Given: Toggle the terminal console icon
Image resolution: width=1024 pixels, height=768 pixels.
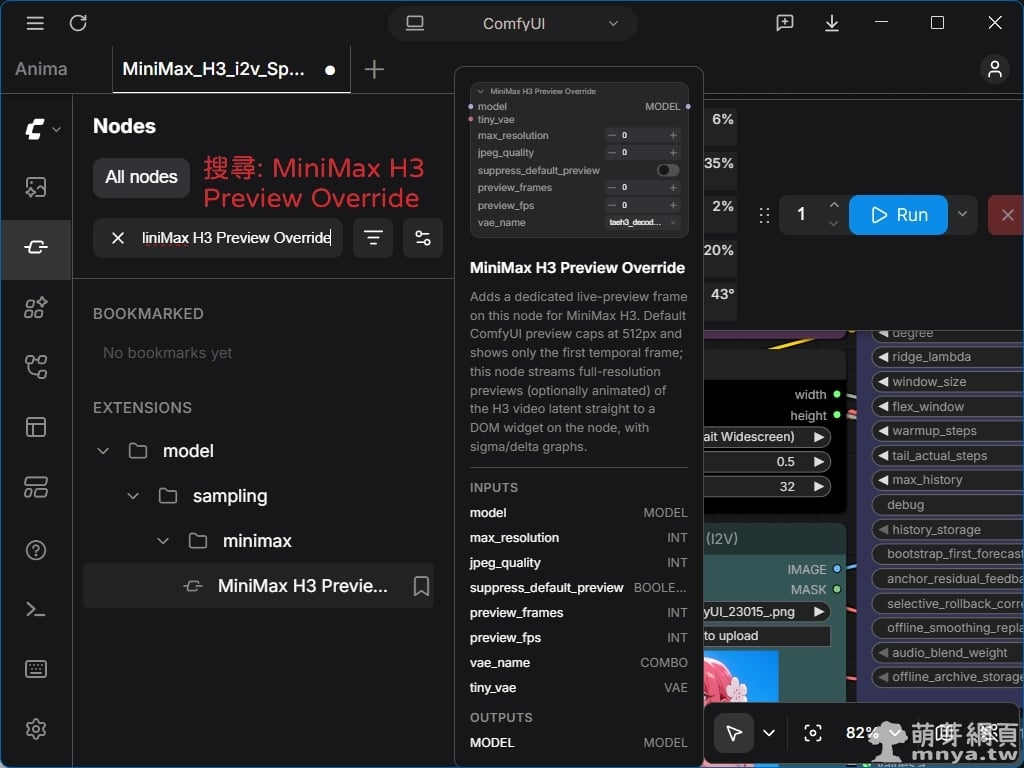Looking at the screenshot, I should [x=36, y=610].
